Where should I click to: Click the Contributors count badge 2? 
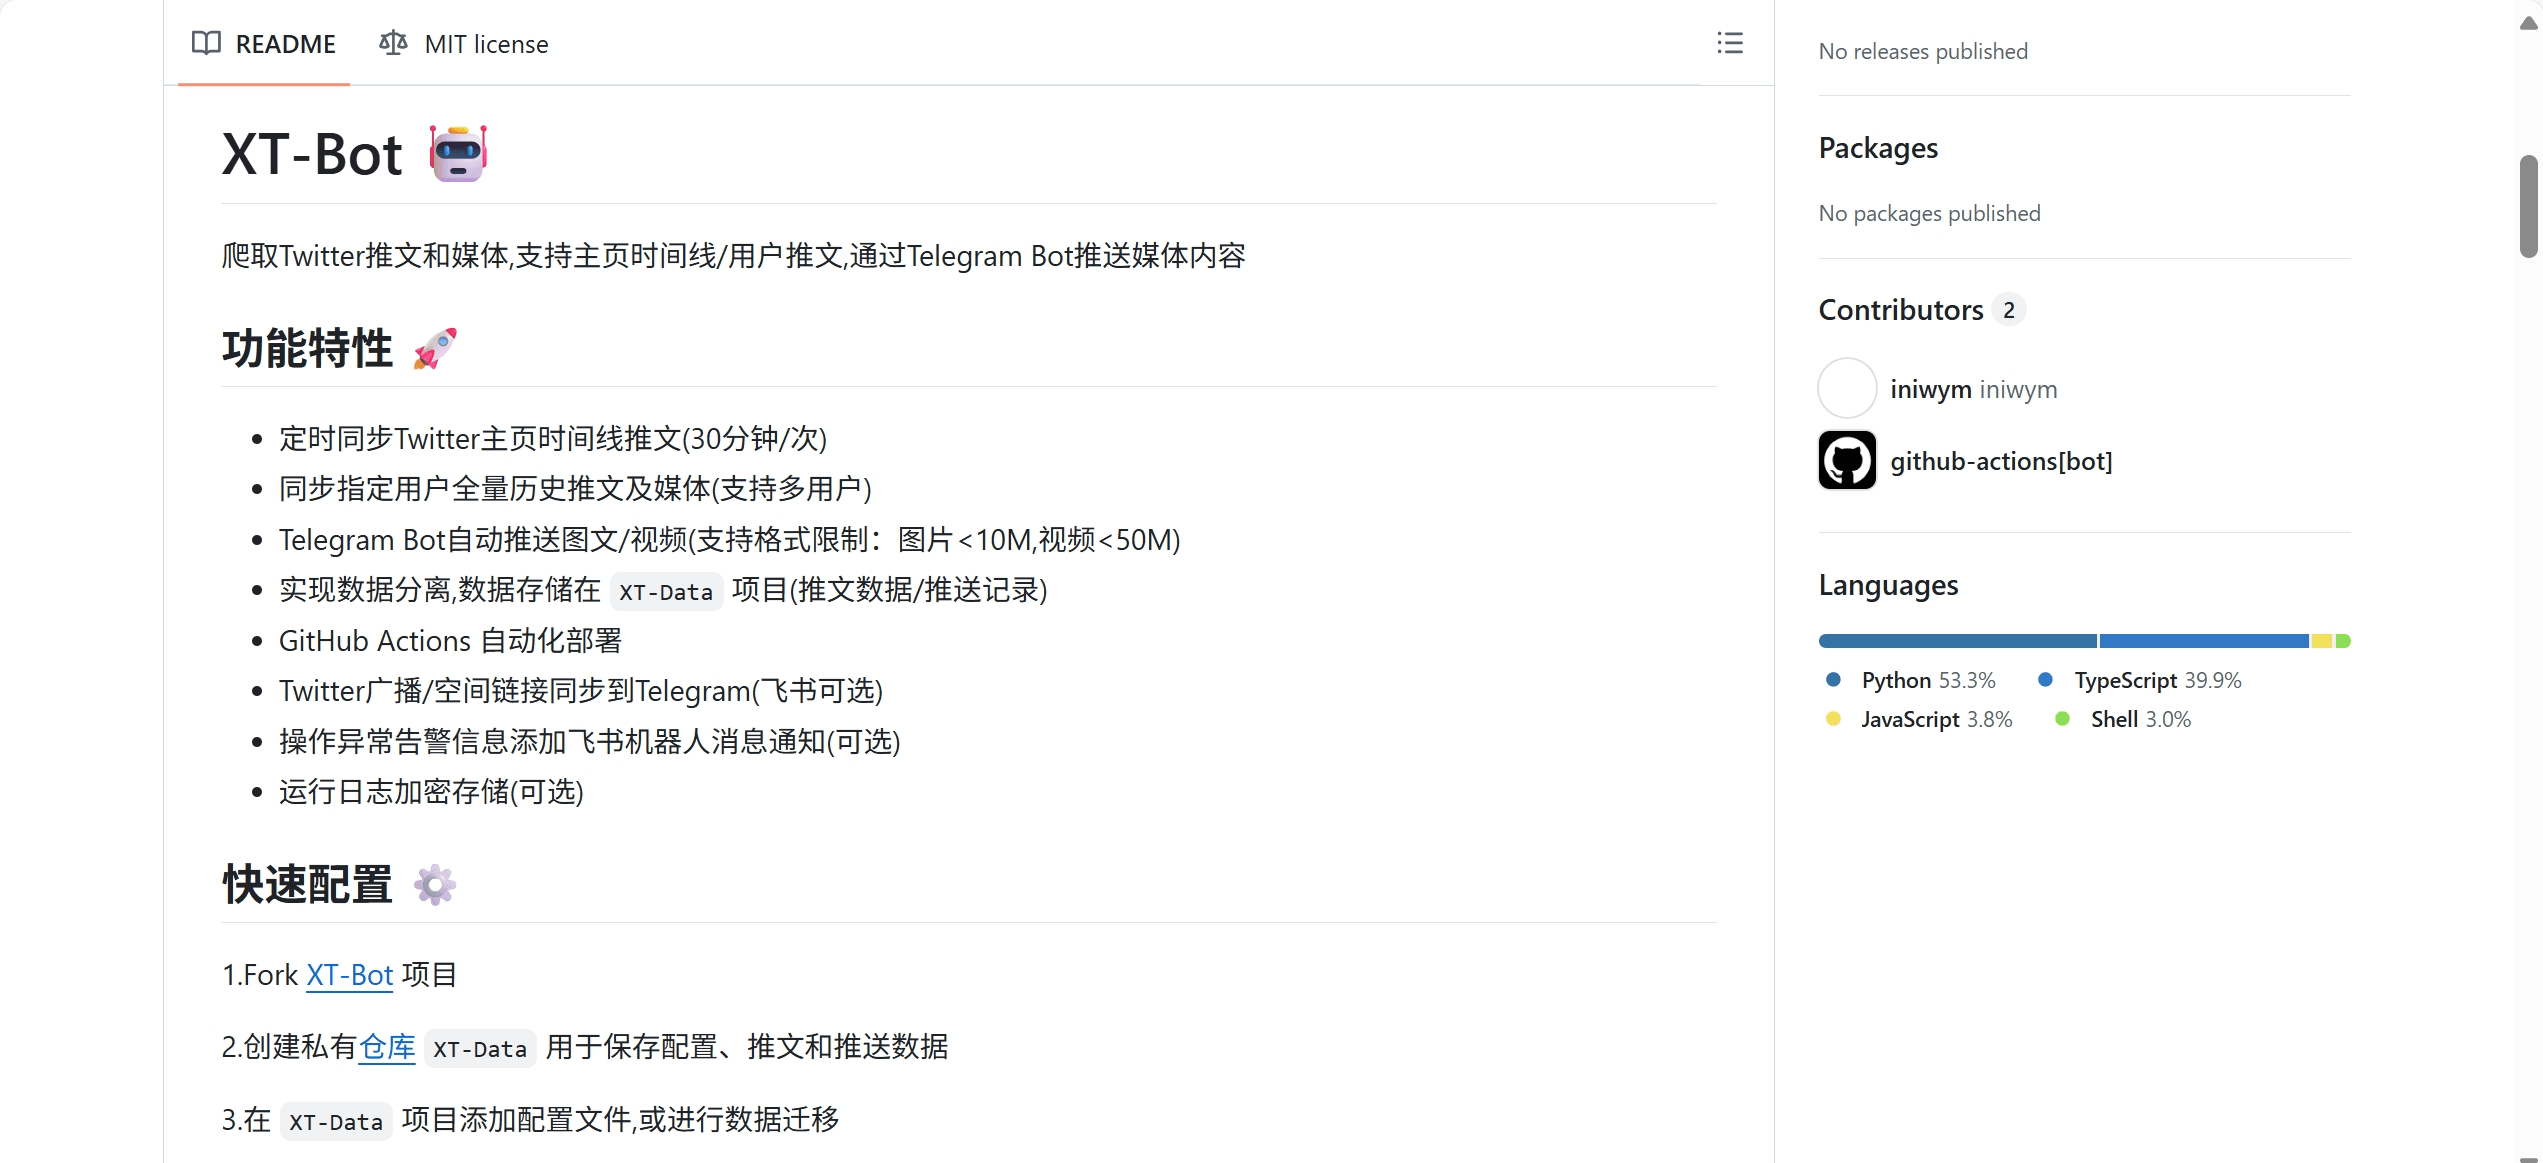(x=2008, y=310)
